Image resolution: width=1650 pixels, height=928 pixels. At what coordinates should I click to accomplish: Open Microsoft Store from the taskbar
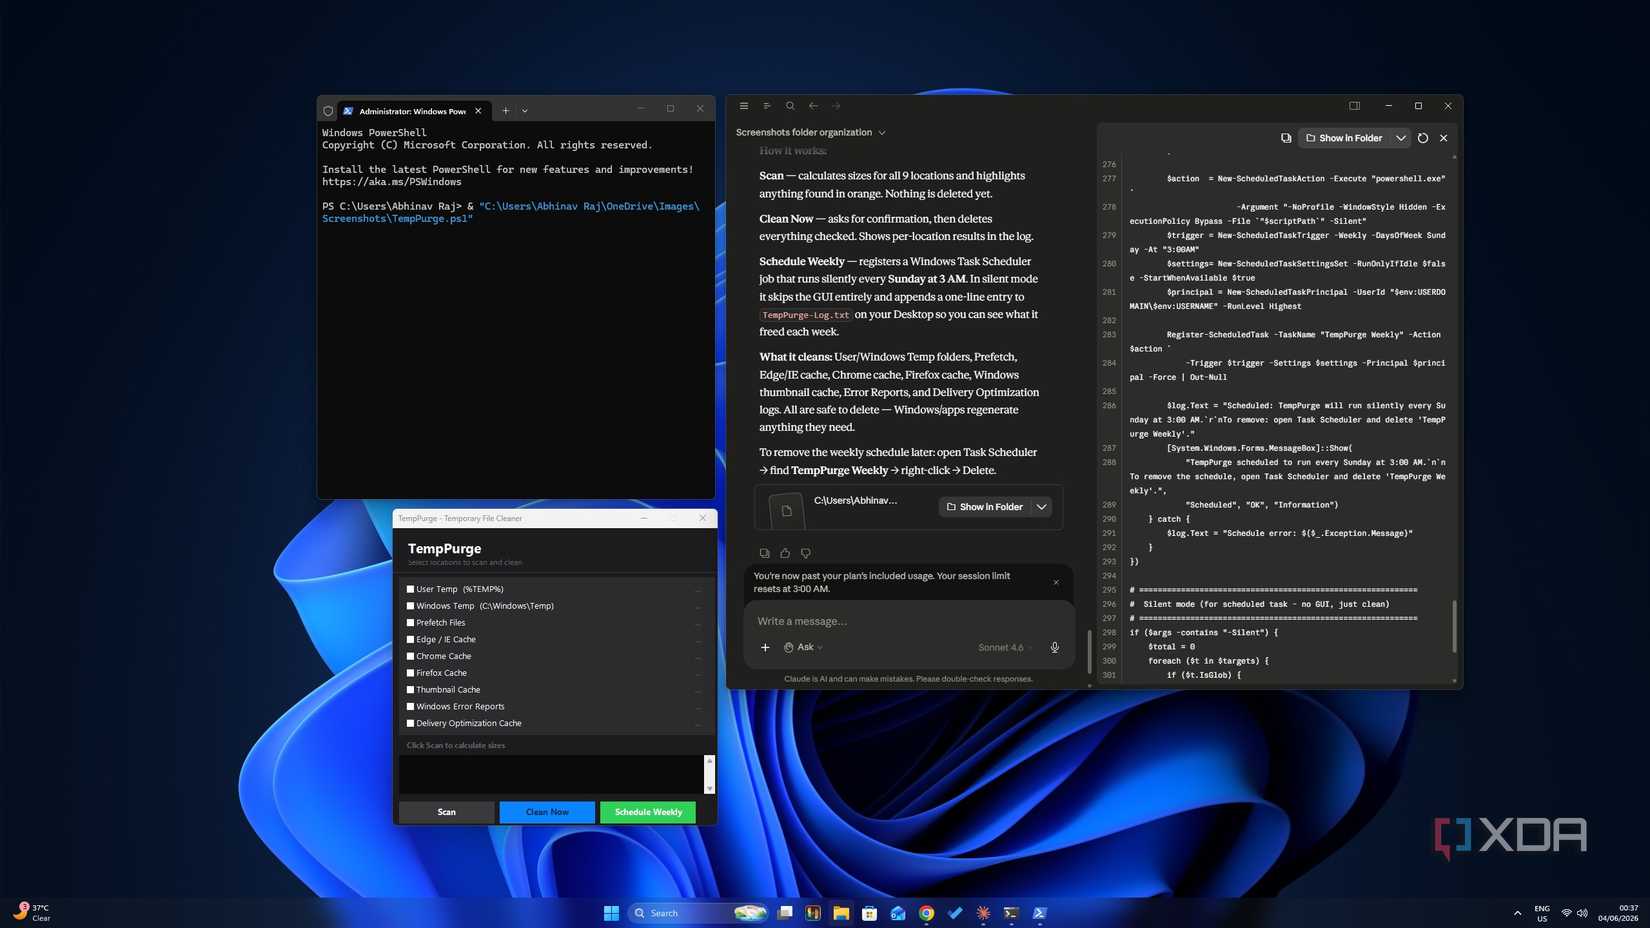tap(869, 913)
